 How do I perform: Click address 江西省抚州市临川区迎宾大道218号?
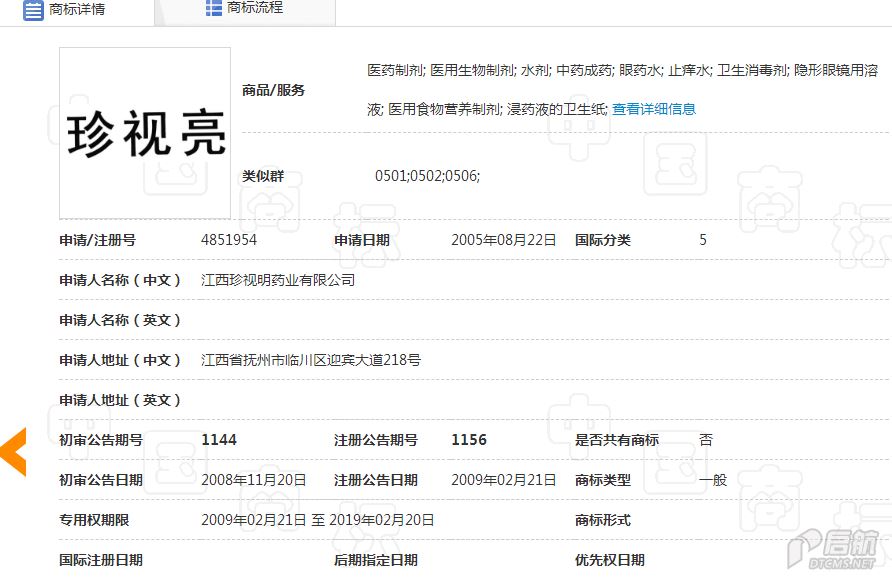311,360
